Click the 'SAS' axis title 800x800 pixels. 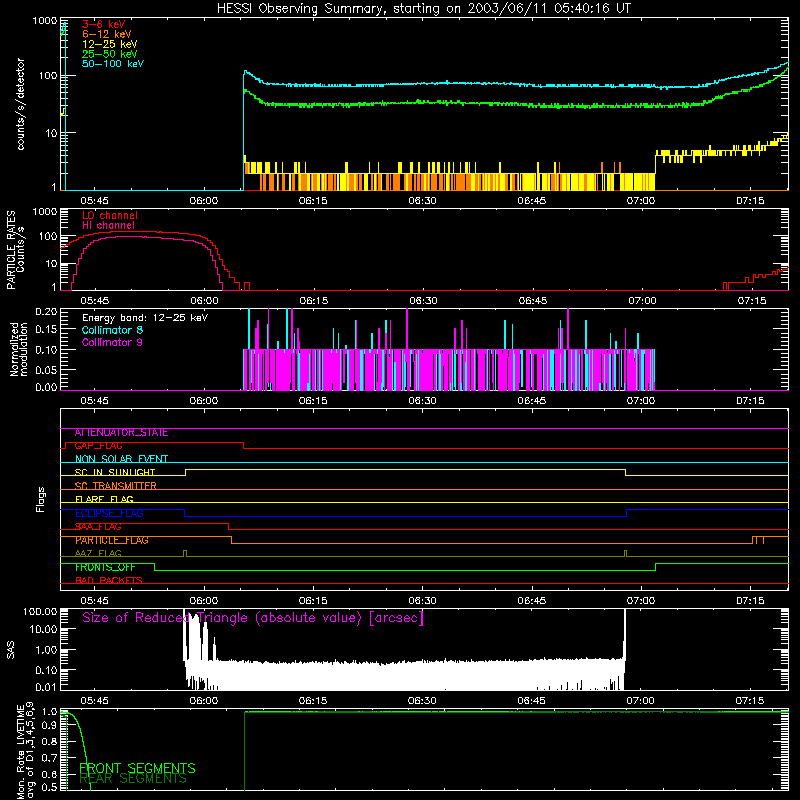[x=10, y=650]
